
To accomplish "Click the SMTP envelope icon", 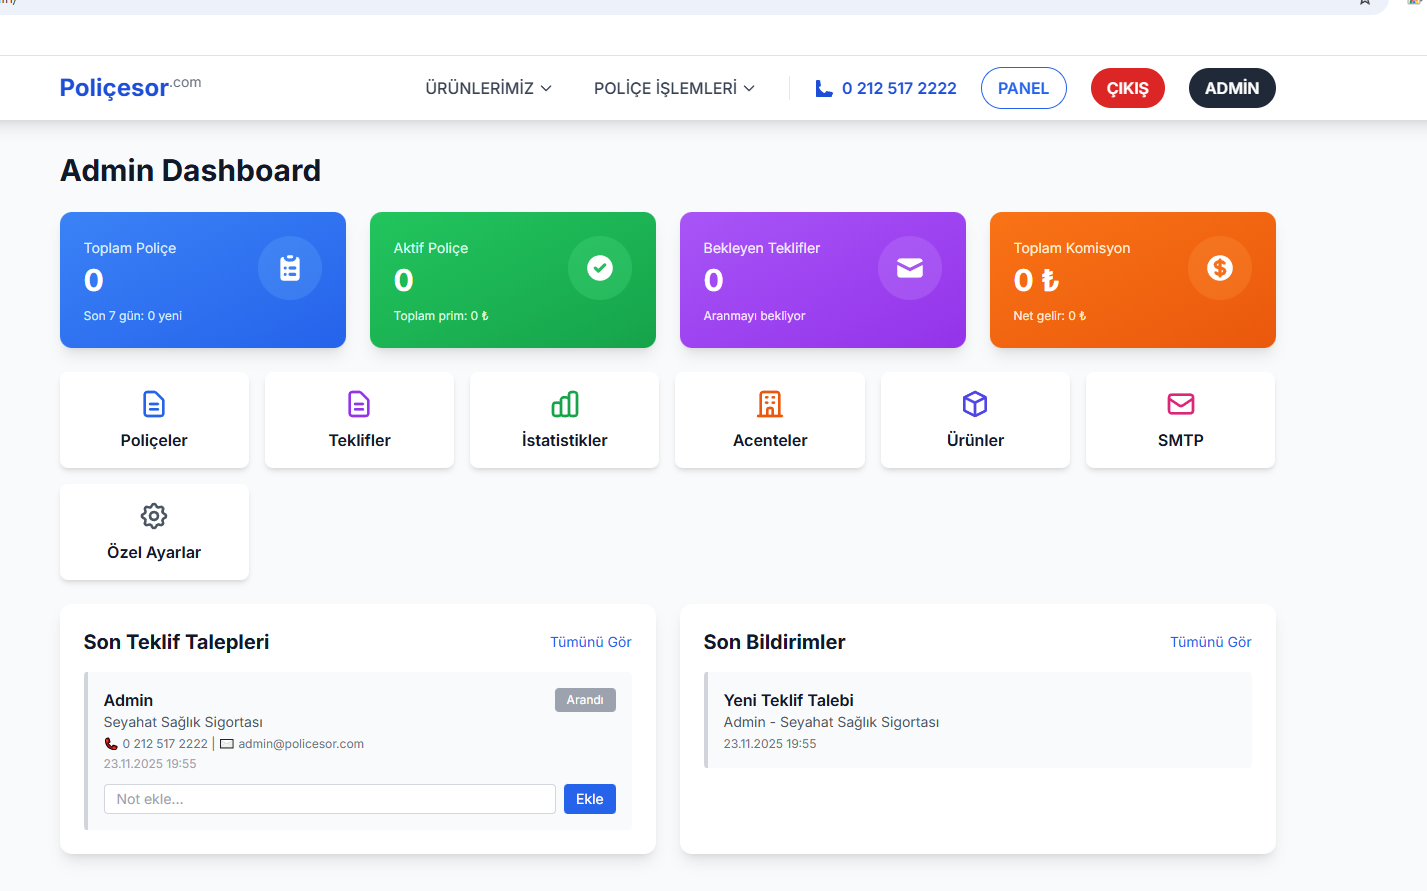I will [x=1181, y=404].
